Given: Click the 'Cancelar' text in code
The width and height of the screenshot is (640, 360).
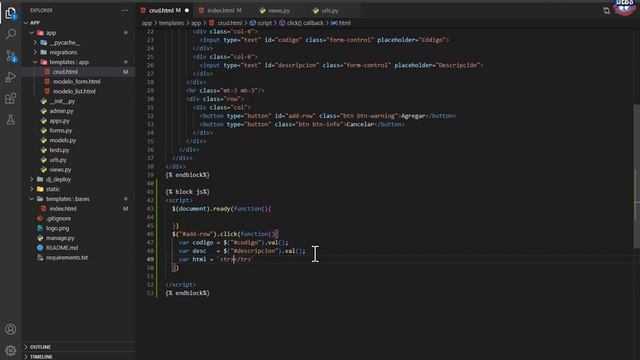Looking at the screenshot, I should click(360, 124).
